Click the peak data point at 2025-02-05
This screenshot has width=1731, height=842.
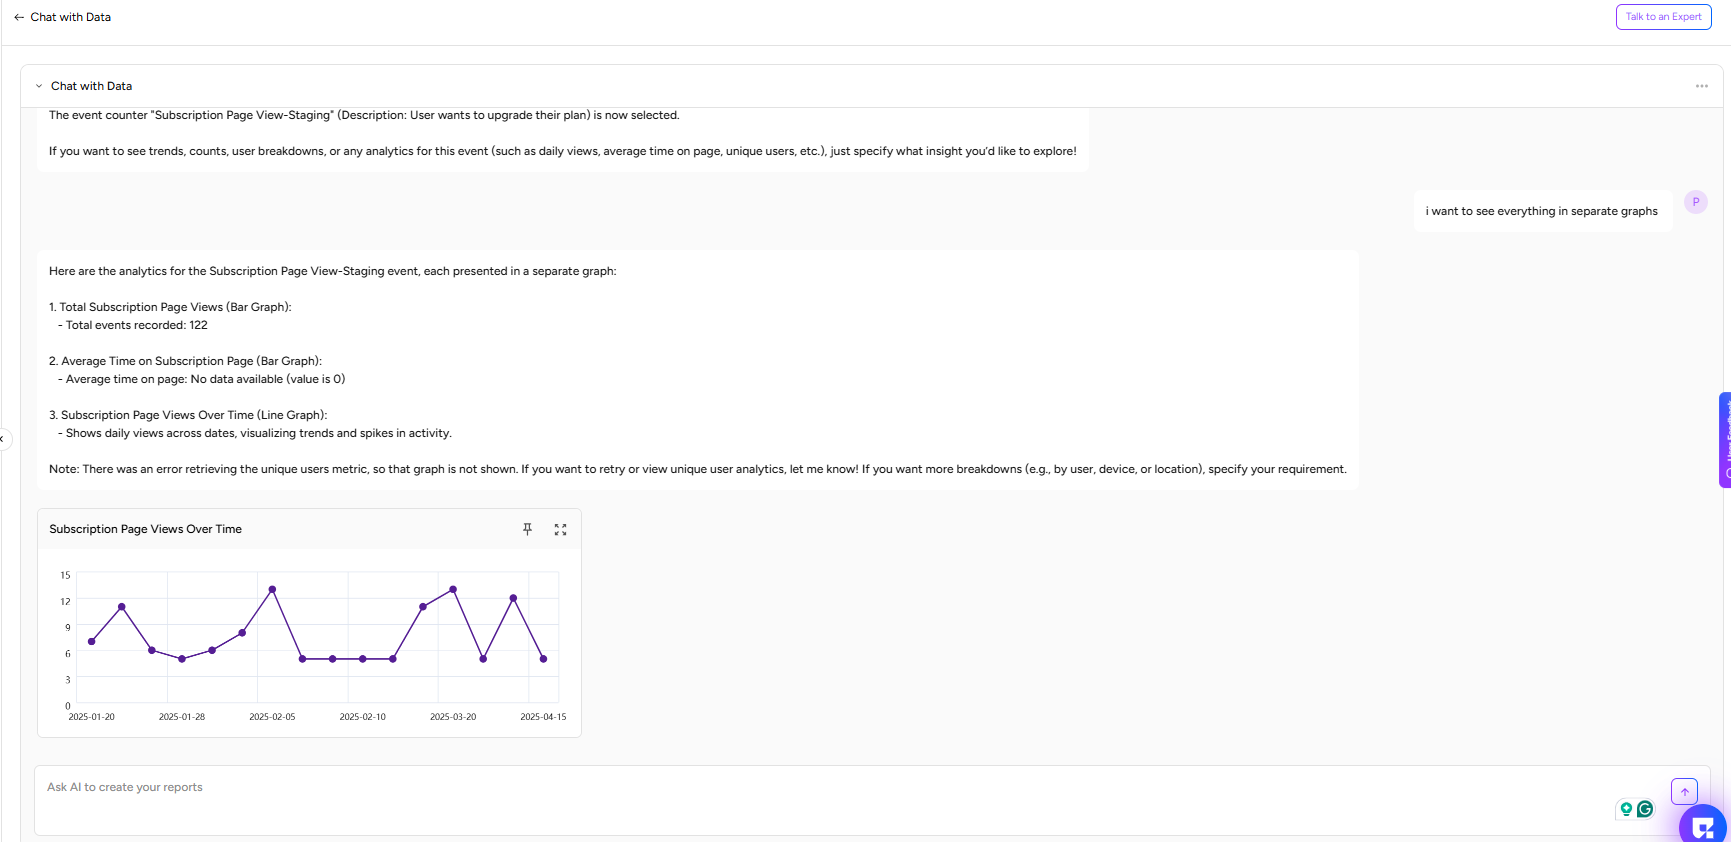272,589
